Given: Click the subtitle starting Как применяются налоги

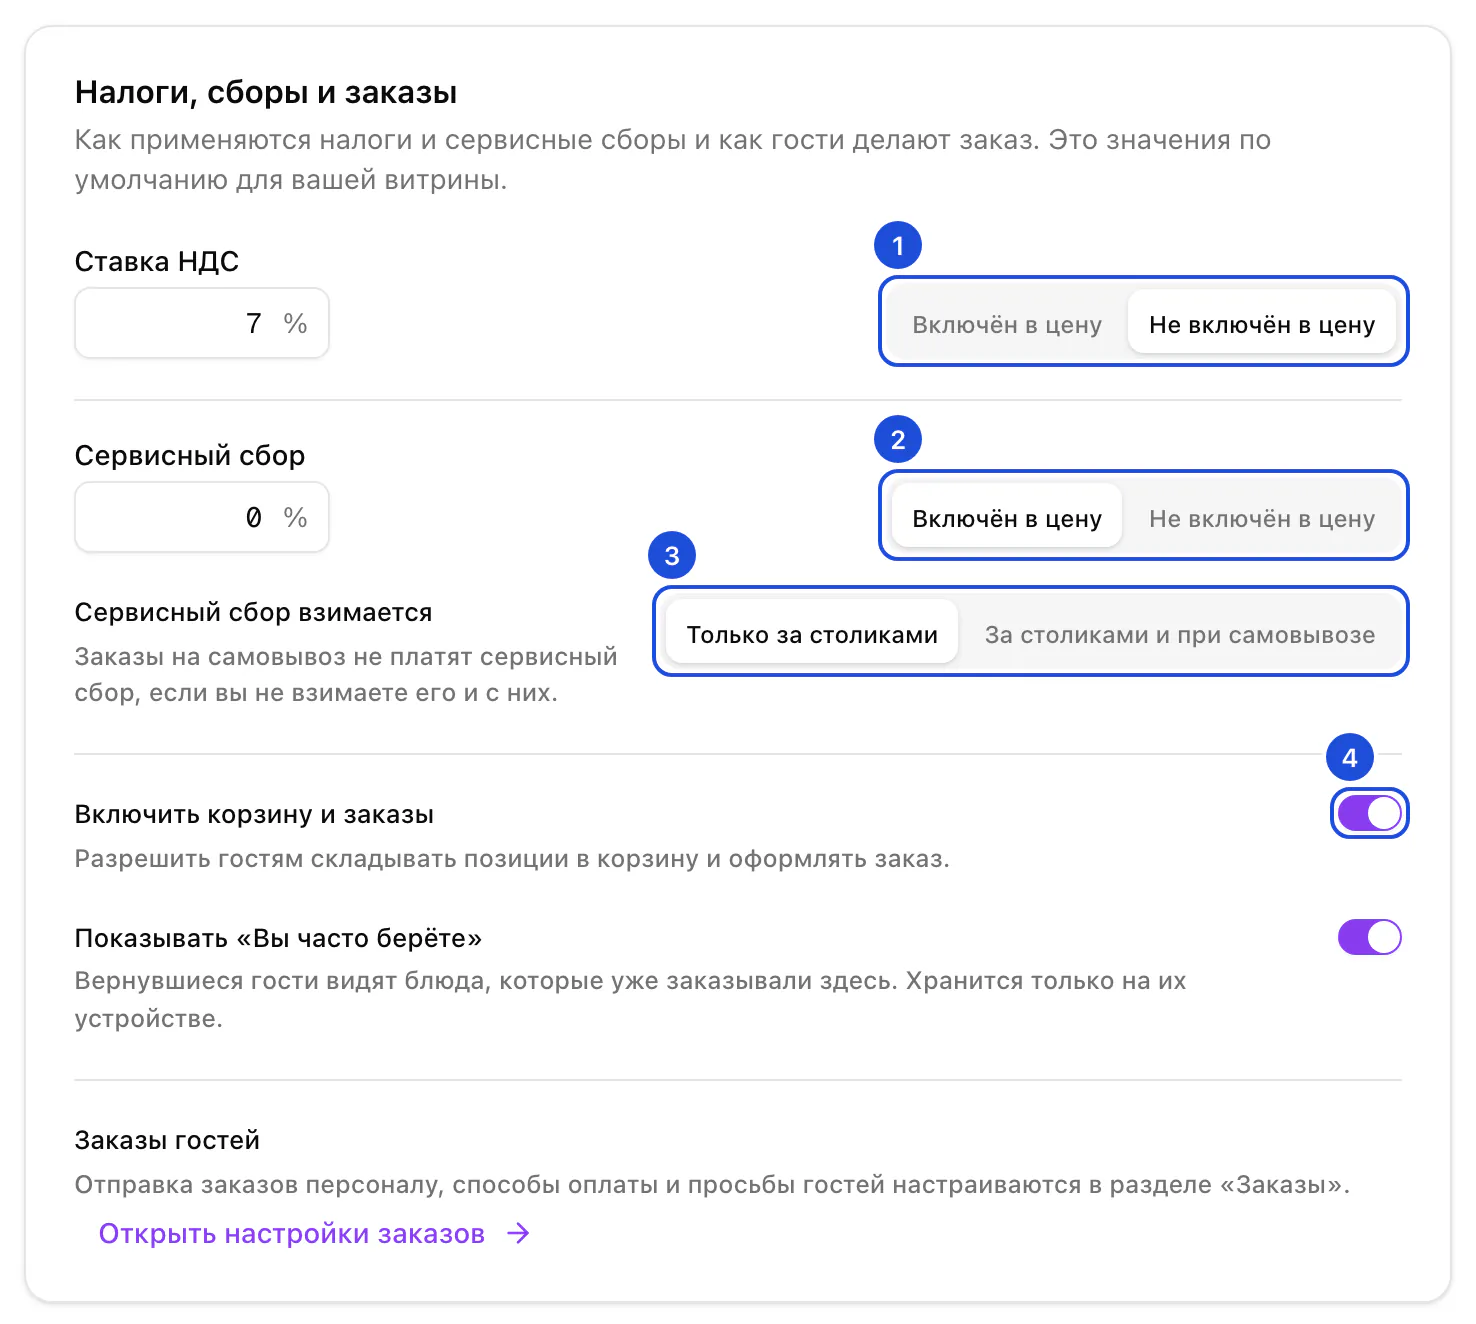Looking at the screenshot, I should 672,159.
